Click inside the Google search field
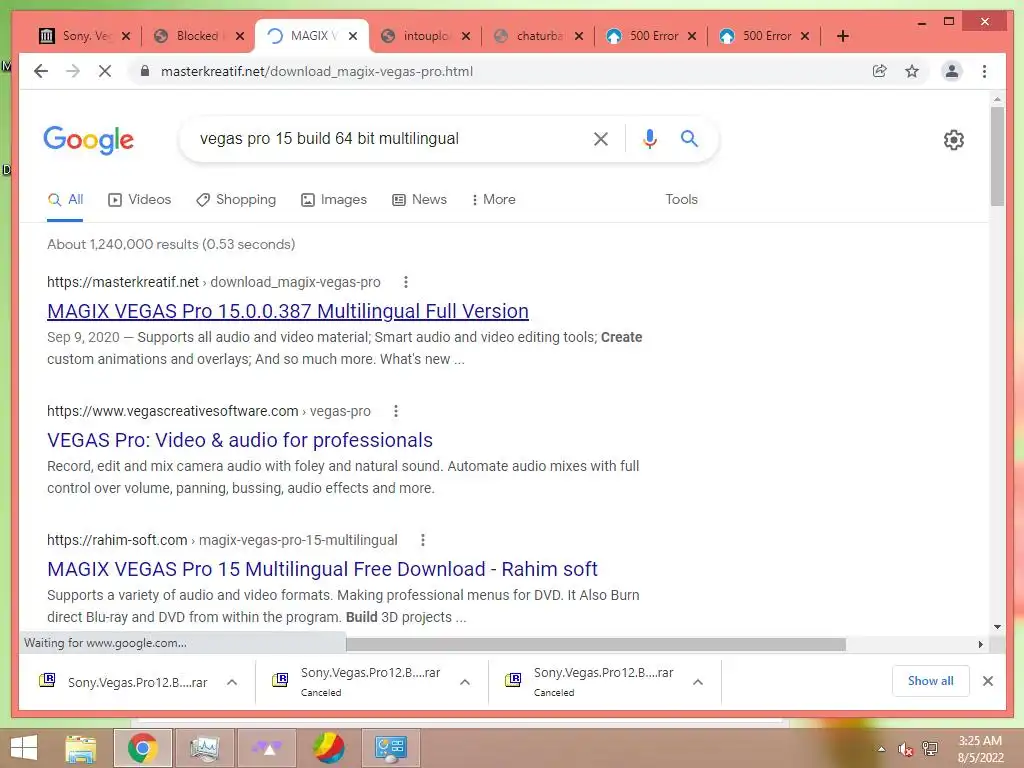Viewport: 1024px width, 768px height. pos(385,138)
